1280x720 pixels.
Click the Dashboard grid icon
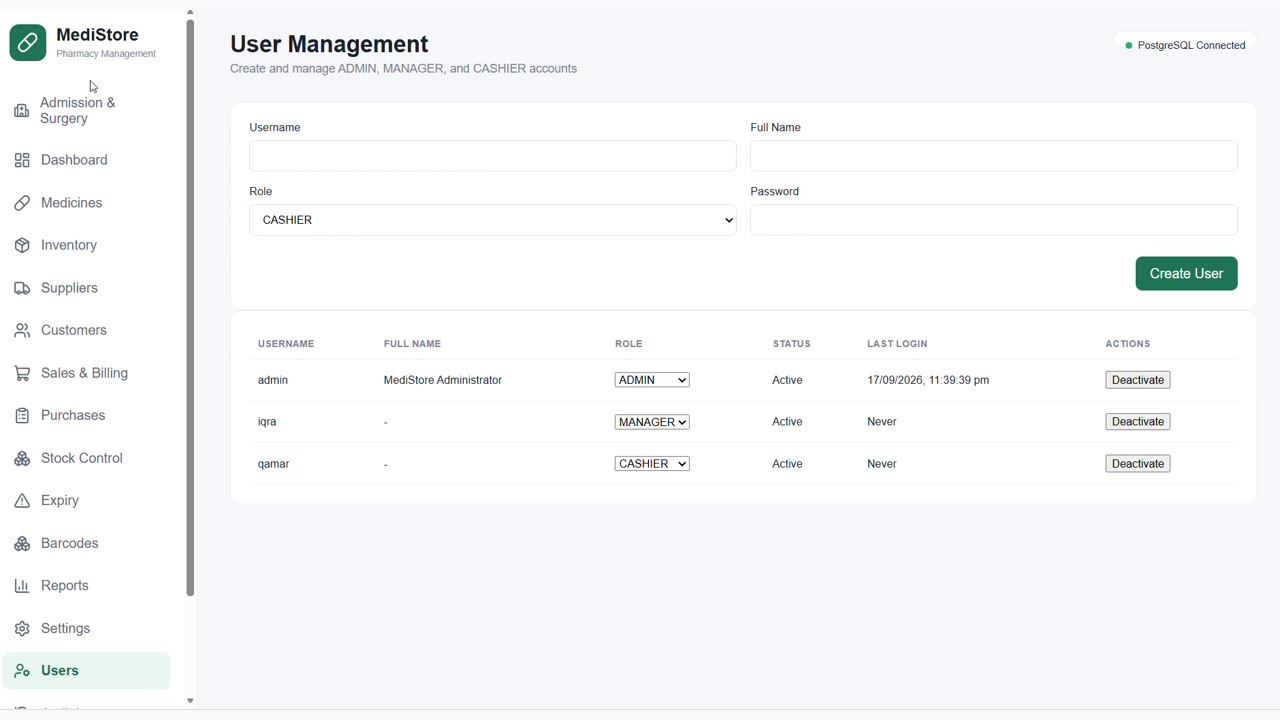click(22, 160)
